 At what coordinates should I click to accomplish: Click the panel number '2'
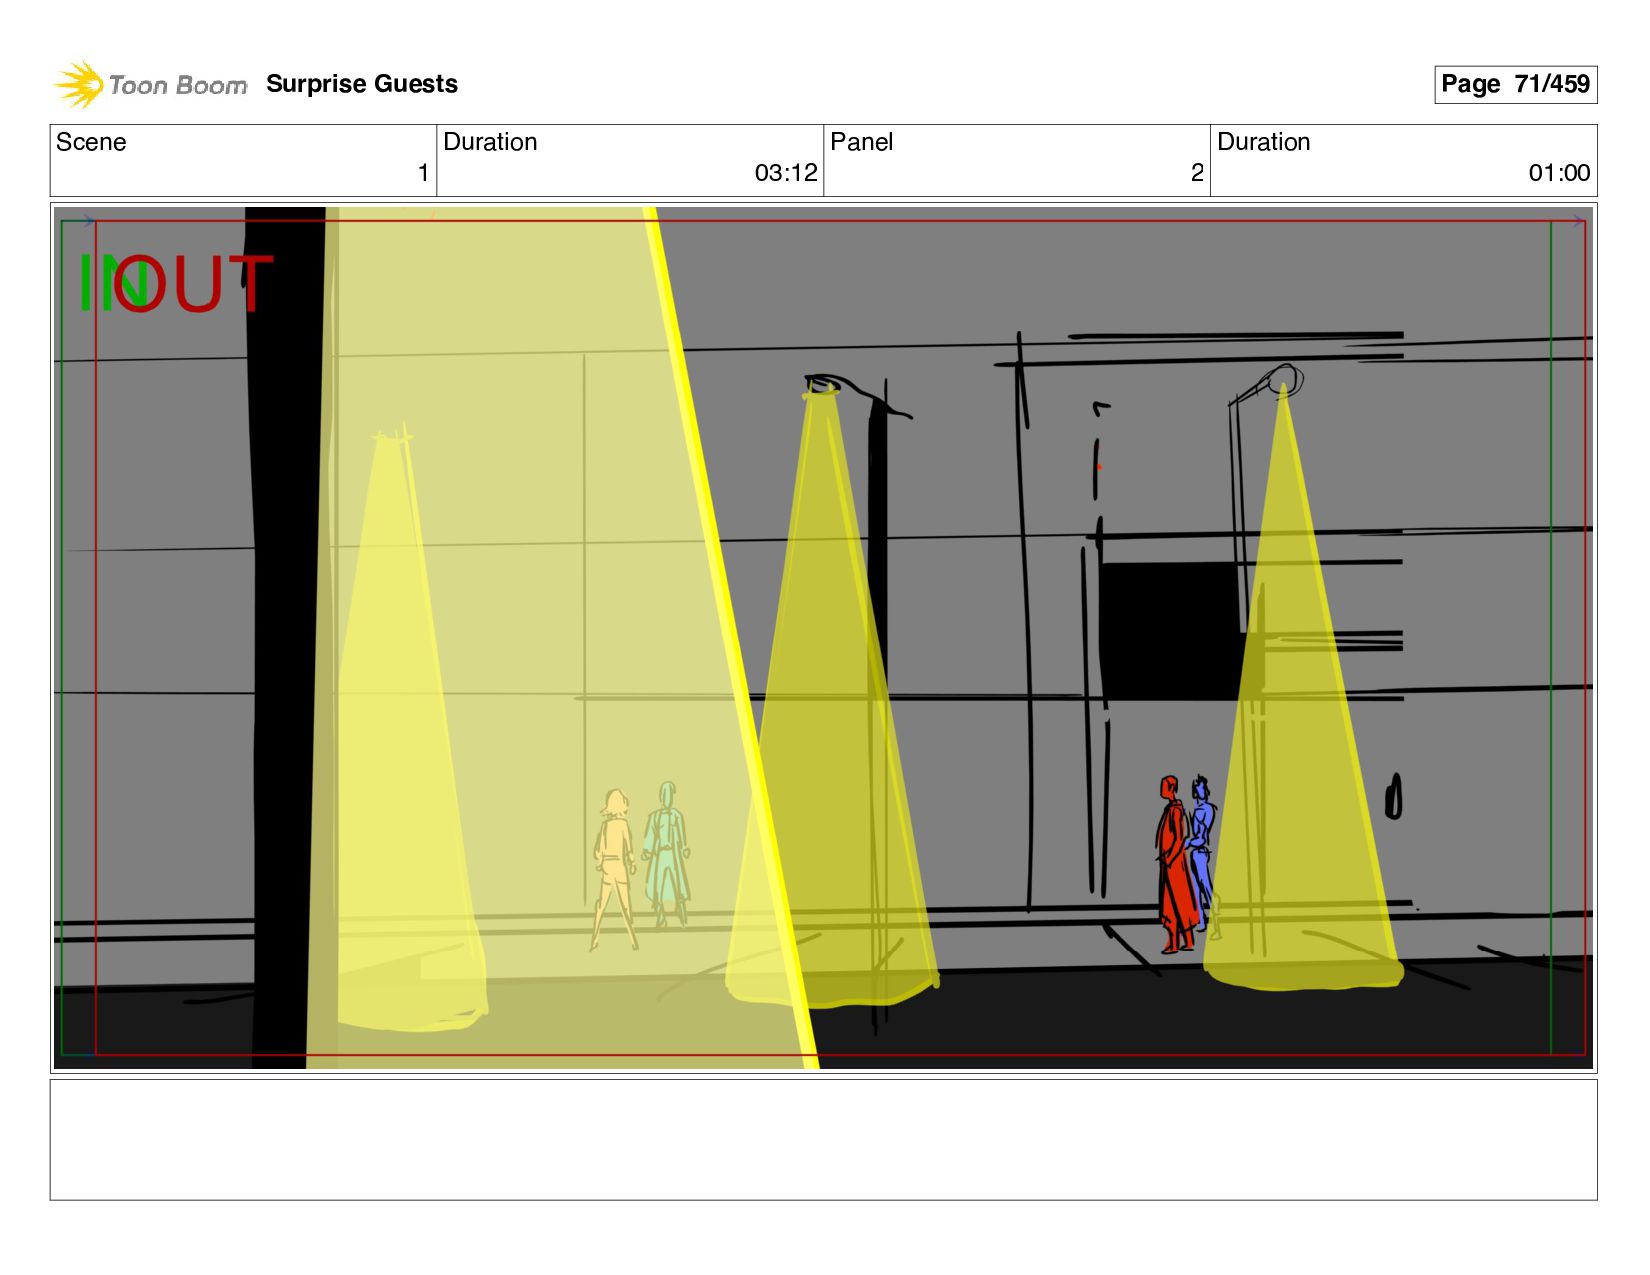point(1197,173)
